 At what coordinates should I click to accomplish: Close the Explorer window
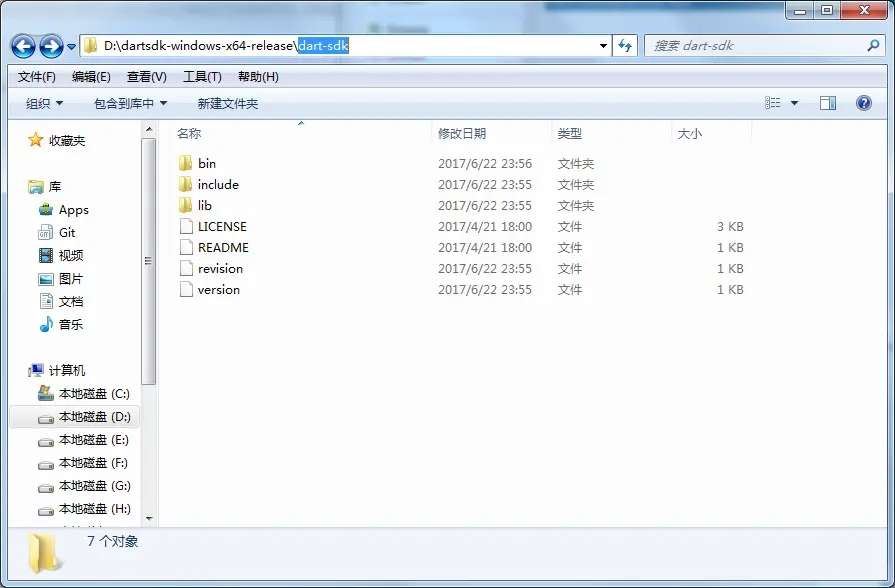tap(864, 10)
